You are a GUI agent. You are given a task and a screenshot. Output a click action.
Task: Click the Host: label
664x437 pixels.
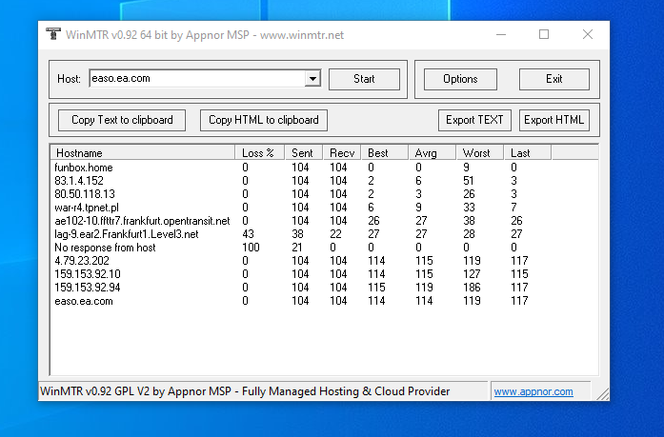69,79
